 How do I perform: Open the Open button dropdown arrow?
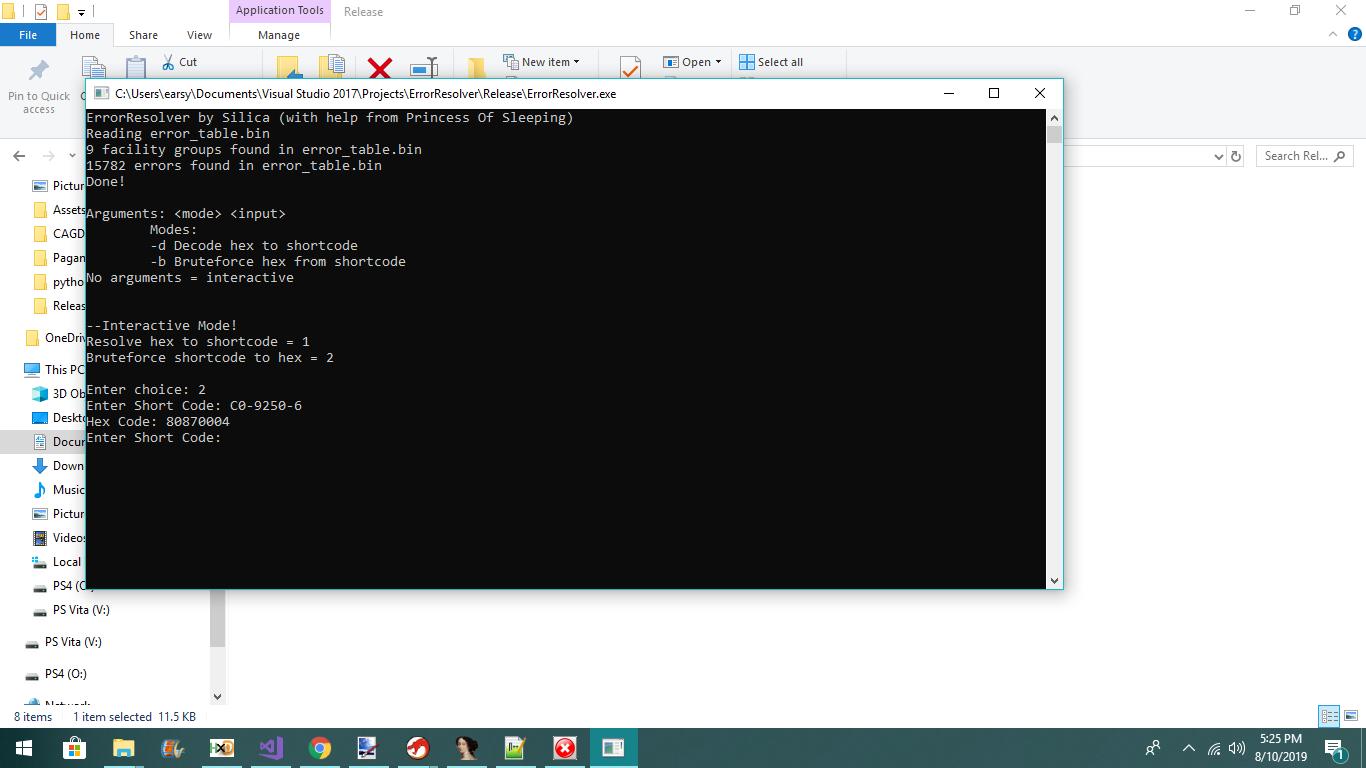coord(718,62)
